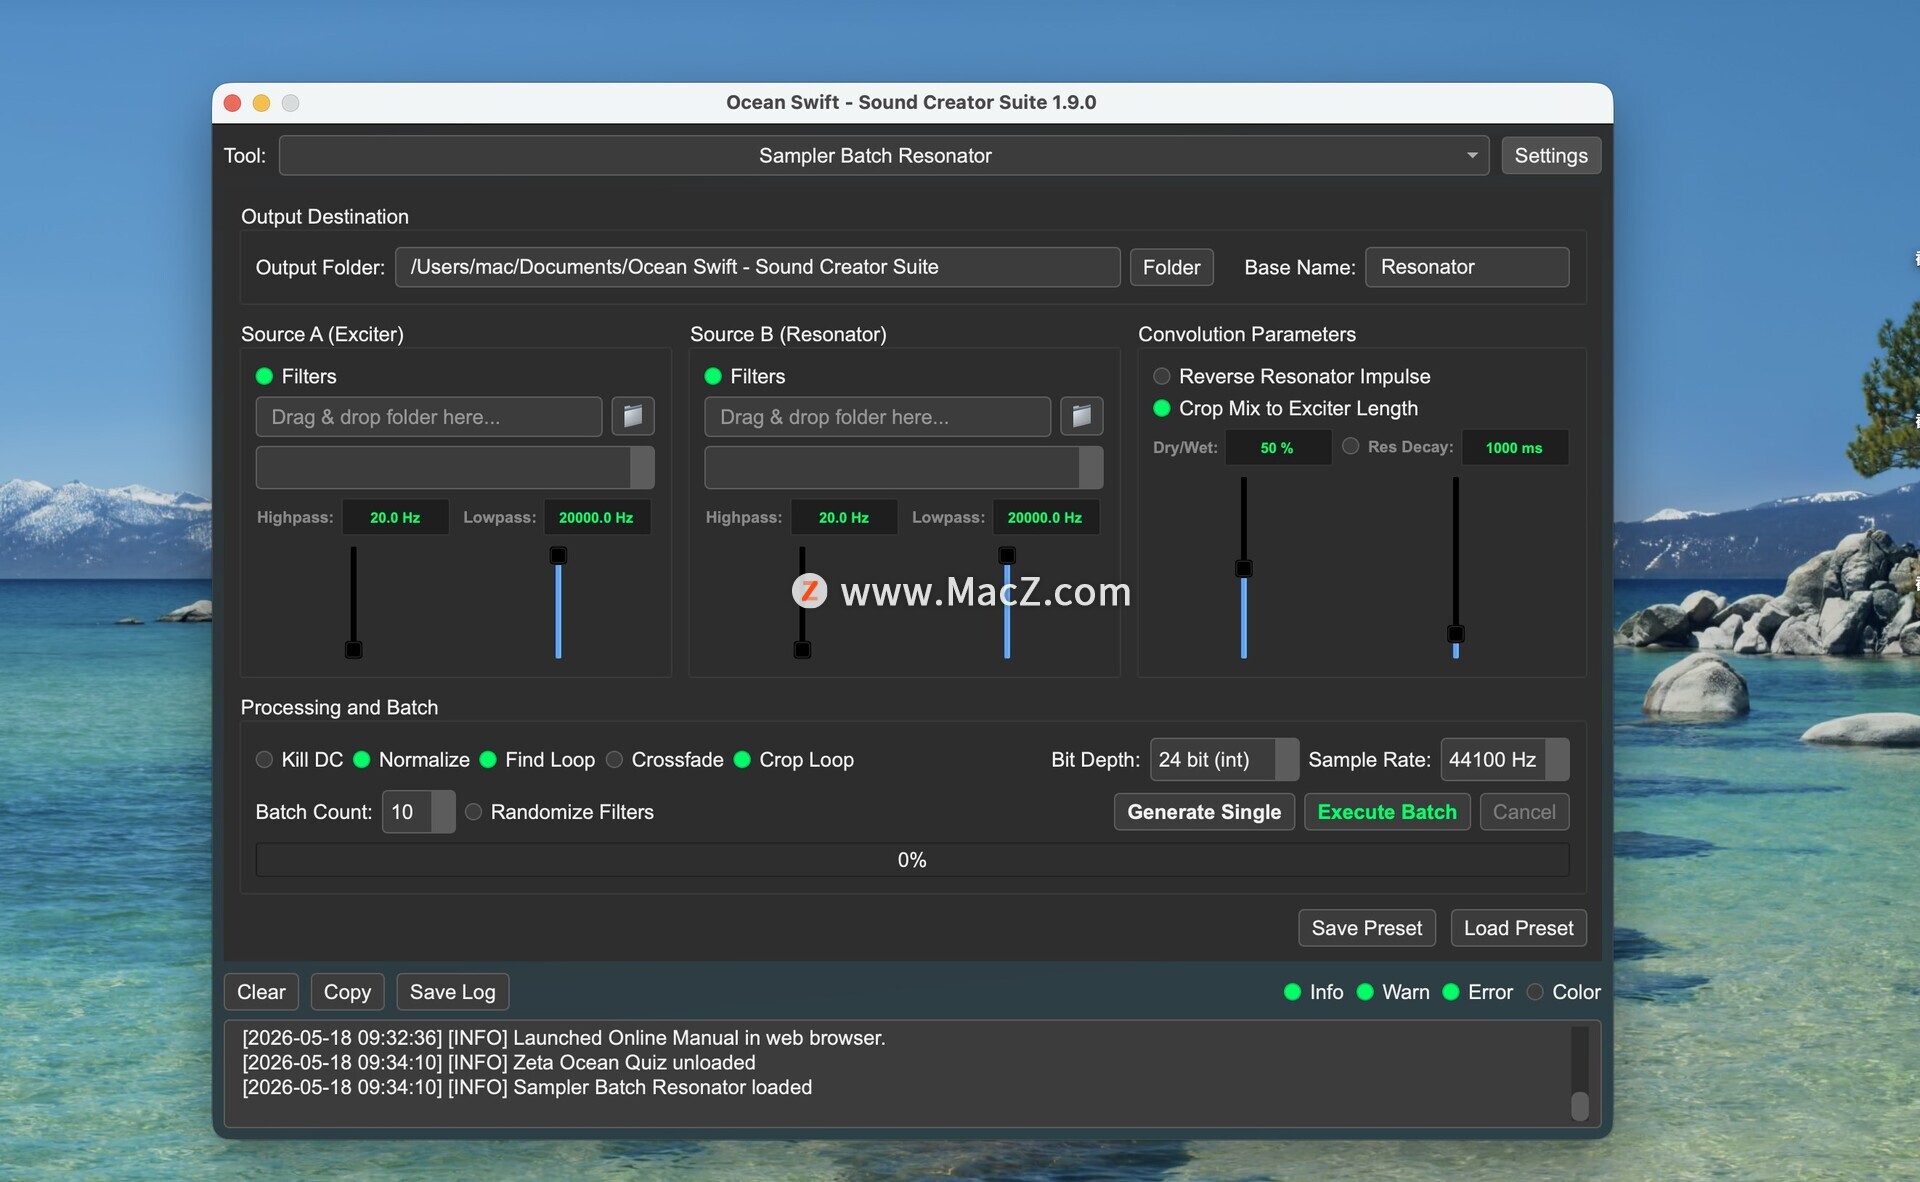Toggle the Normalize option
This screenshot has height=1182, width=1920.
coord(362,759)
